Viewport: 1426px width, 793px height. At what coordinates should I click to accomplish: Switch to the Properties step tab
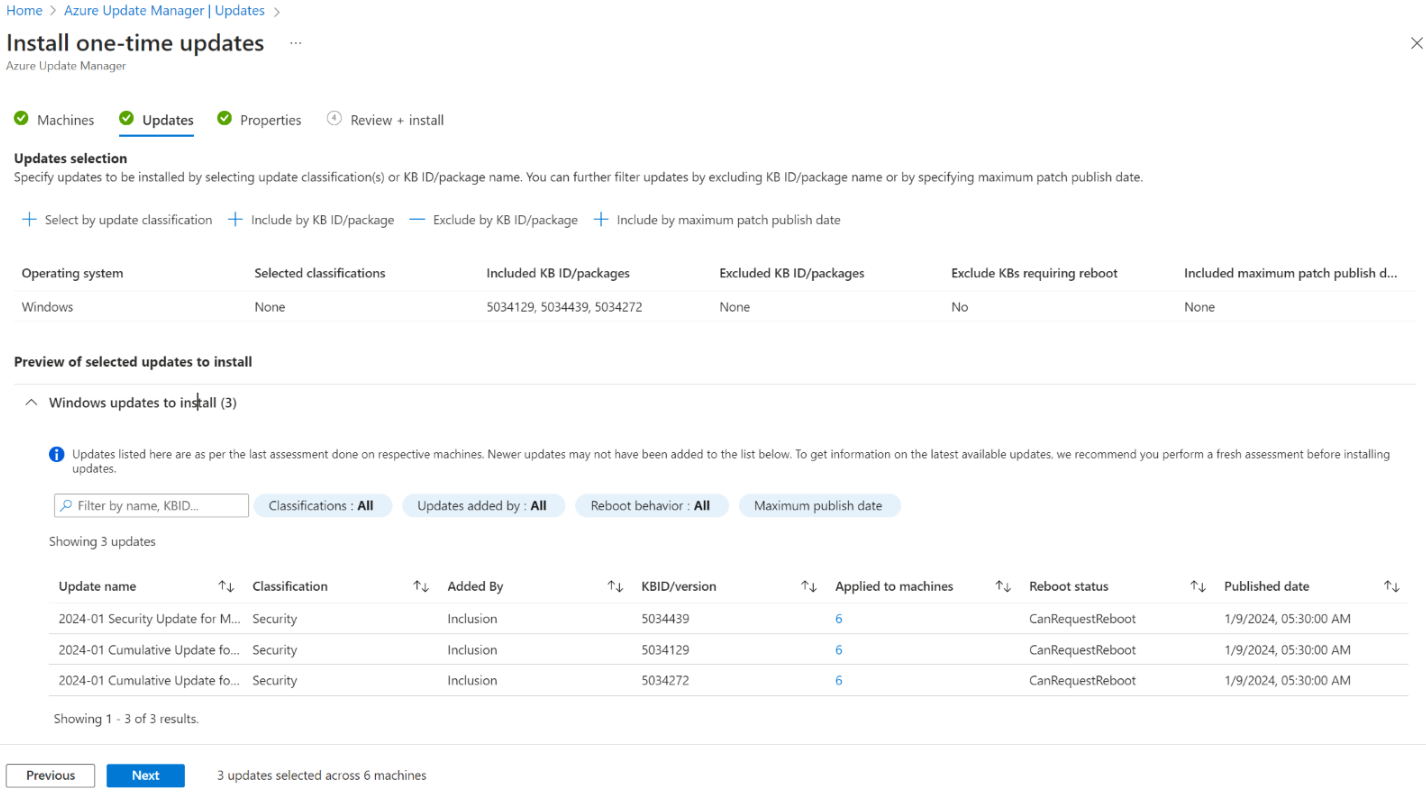tap(259, 120)
